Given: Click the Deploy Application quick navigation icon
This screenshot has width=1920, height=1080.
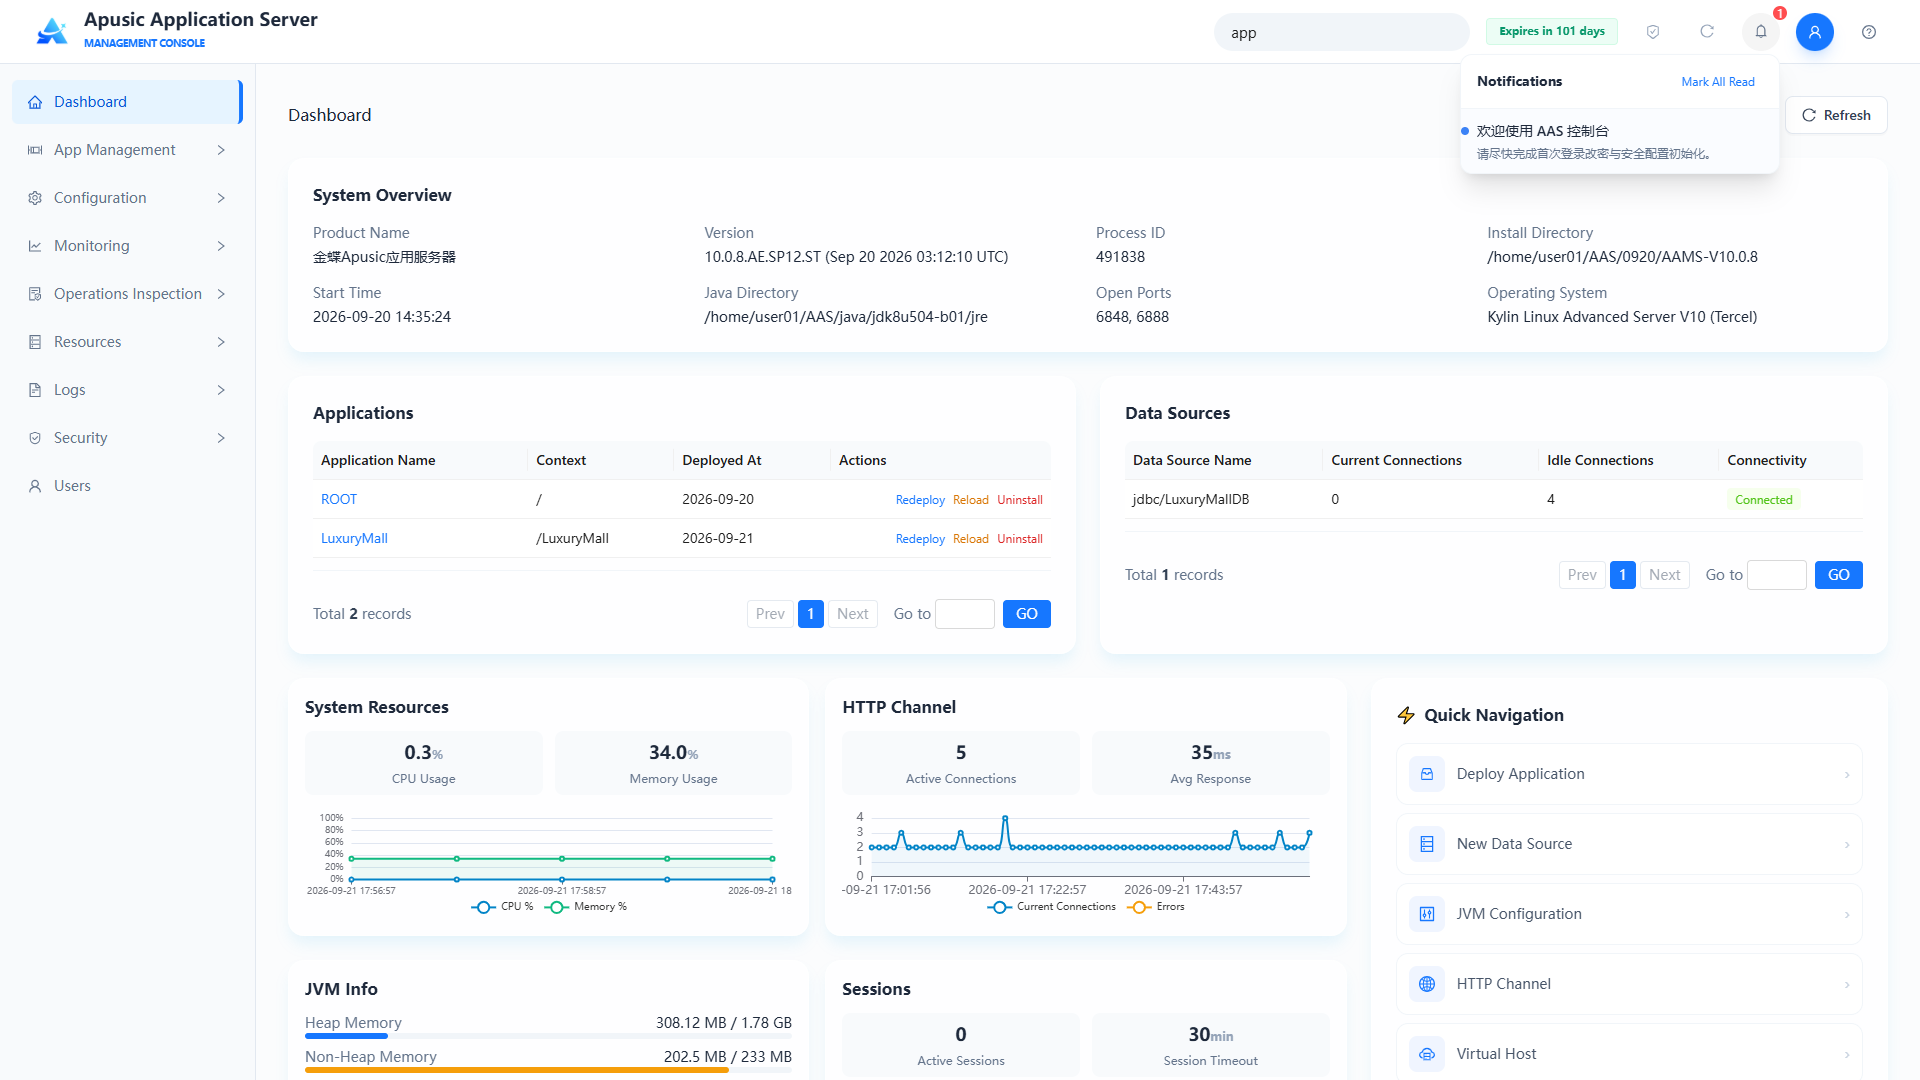Looking at the screenshot, I should (x=1427, y=774).
